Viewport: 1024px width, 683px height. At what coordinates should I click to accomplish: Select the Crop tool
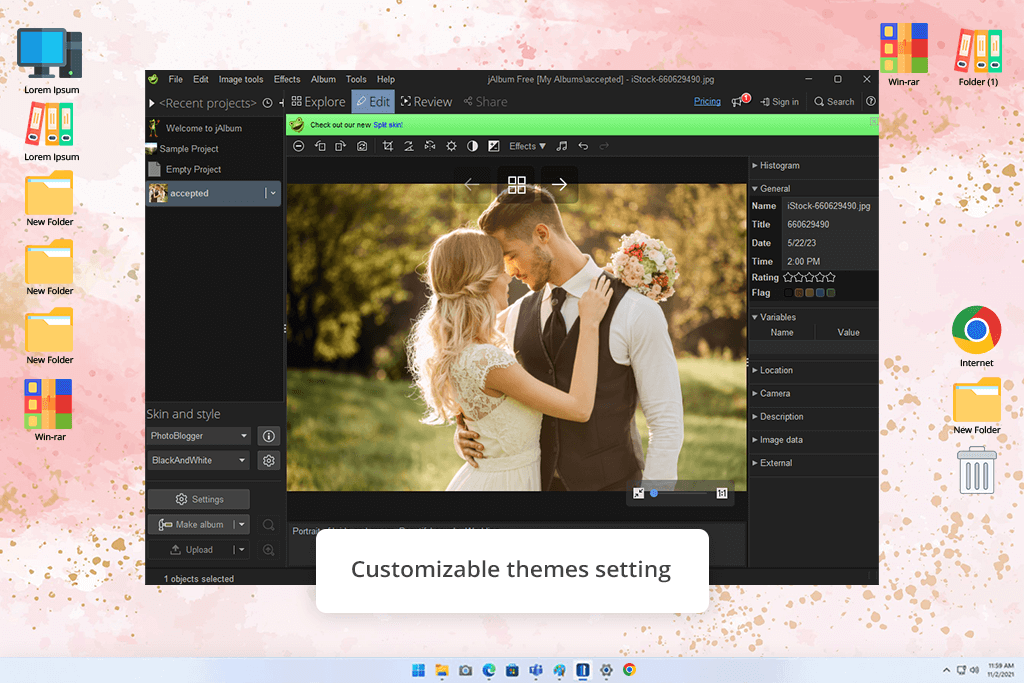click(388, 146)
